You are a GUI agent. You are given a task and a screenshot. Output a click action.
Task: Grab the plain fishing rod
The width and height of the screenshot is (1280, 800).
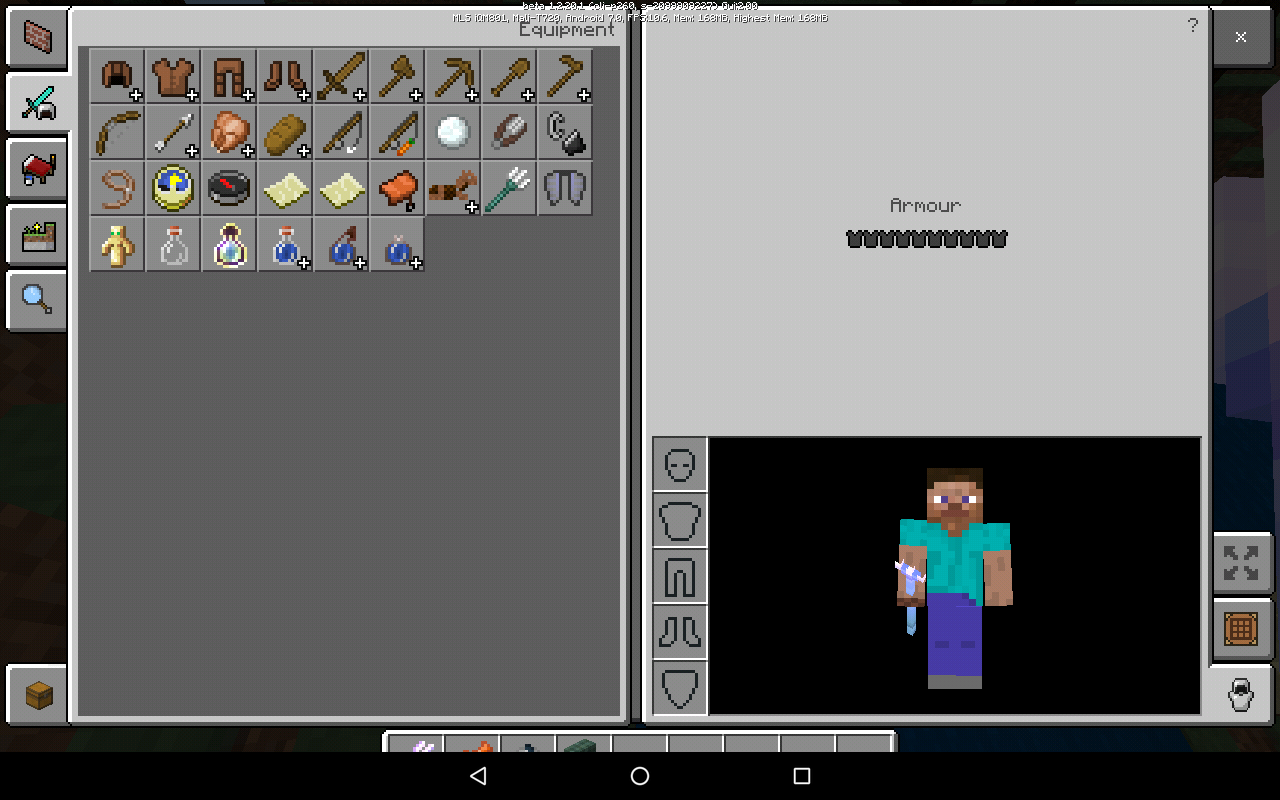[341, 132]
